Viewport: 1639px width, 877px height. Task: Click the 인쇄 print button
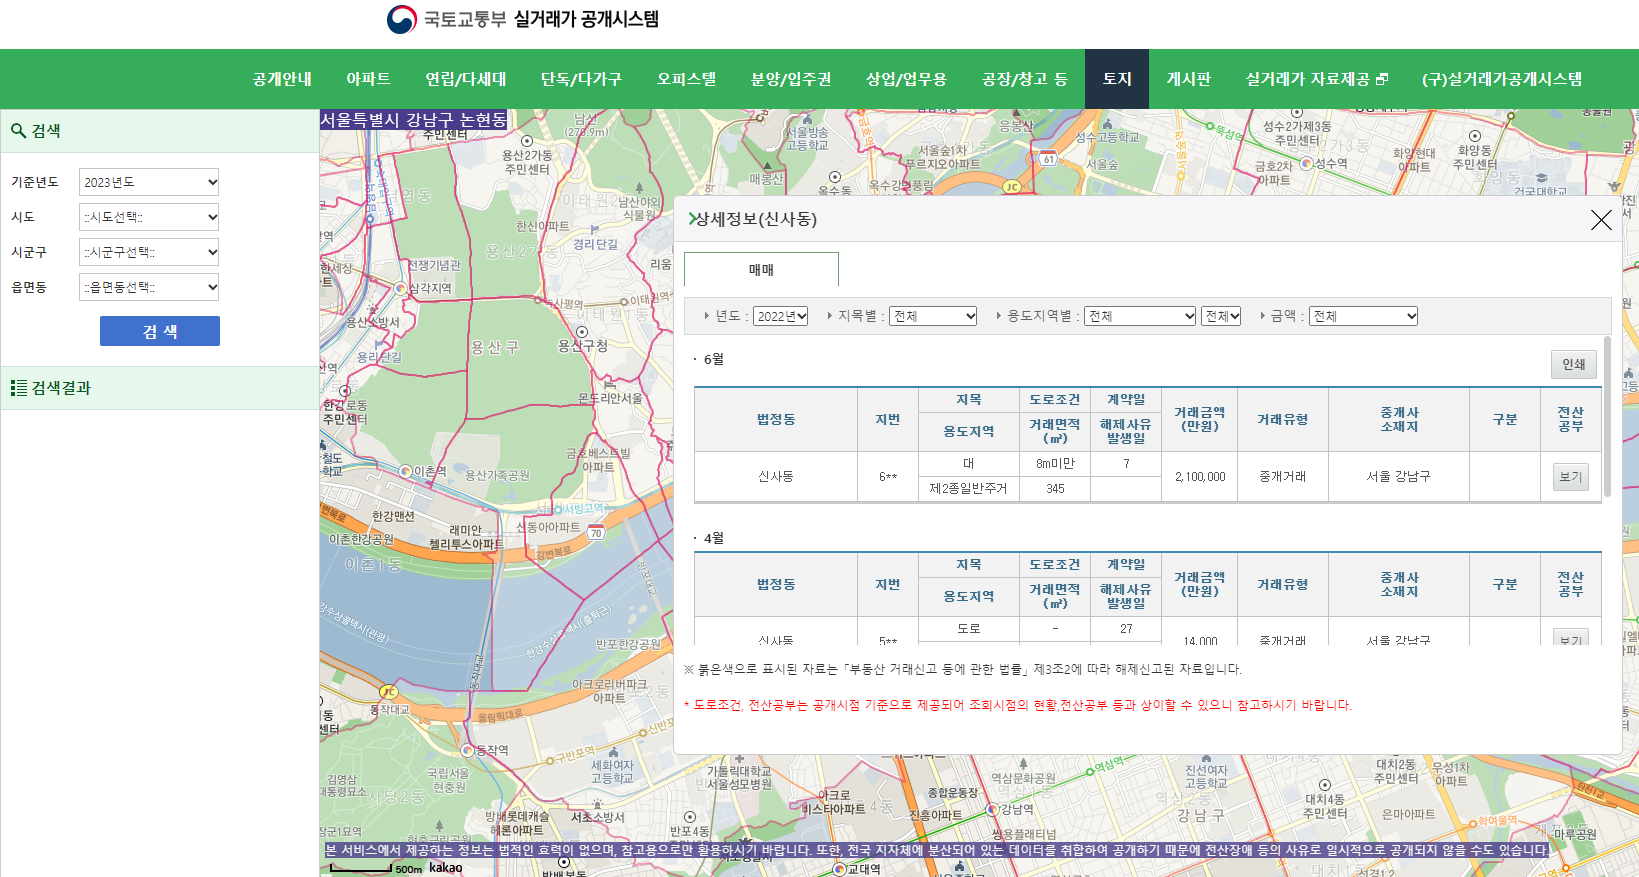1574,364
